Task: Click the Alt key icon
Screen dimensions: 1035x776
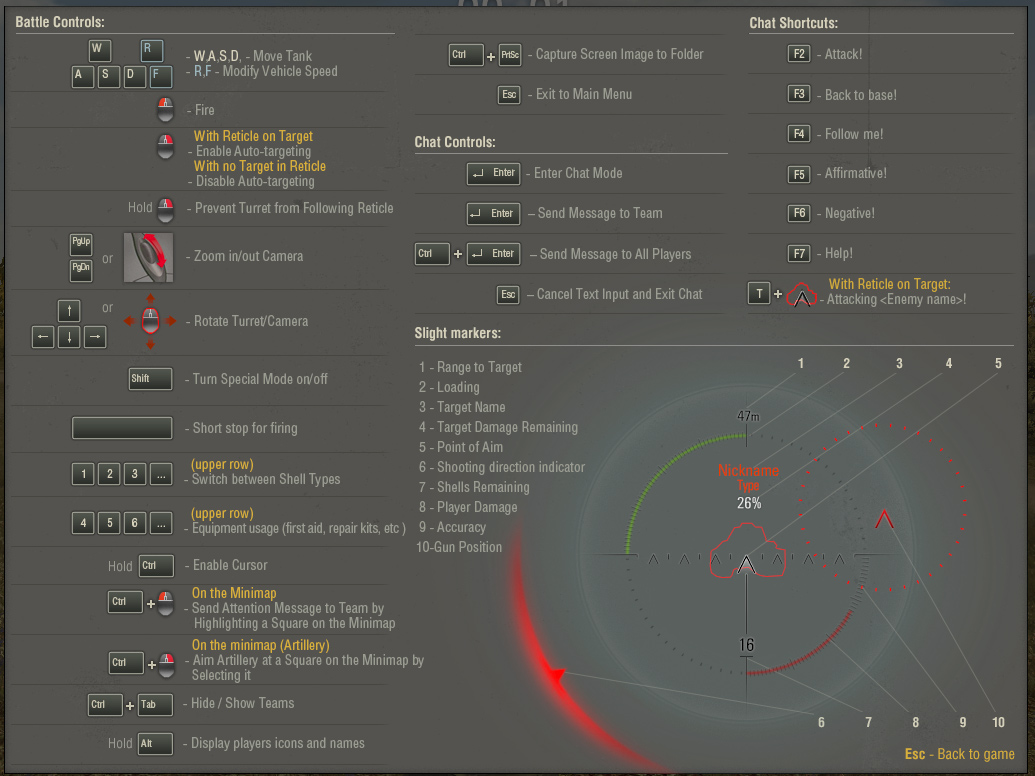Action: [156, 744]
